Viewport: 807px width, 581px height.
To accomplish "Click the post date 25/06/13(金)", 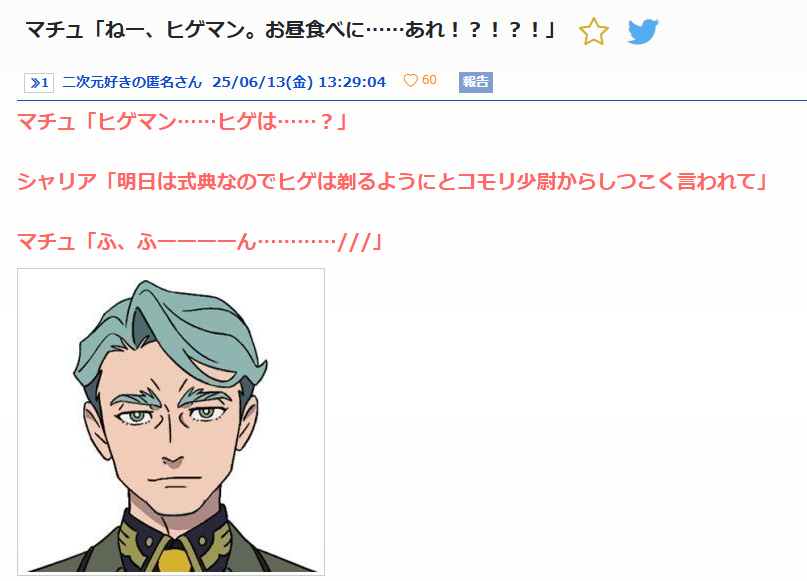I will tap(262, 82).
